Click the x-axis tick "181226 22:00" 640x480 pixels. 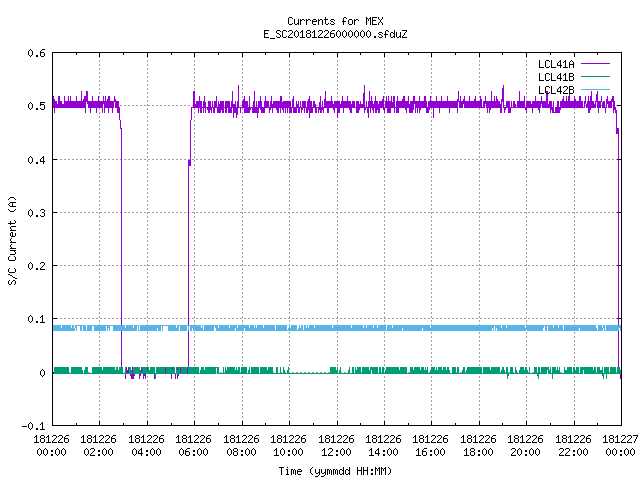point(573,446)
